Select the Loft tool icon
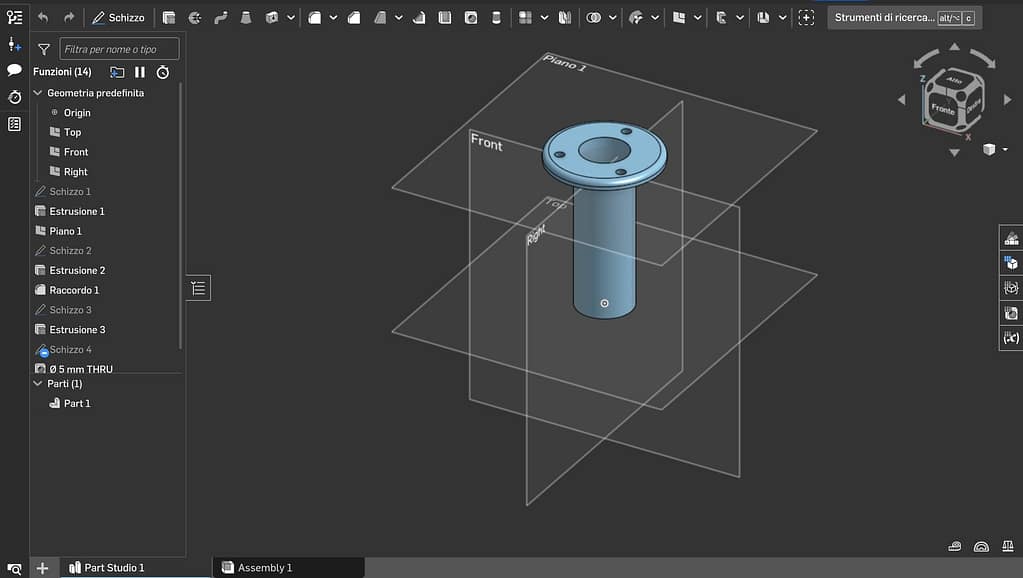This screenshot has width=1023, height=578. pos(246,17)
